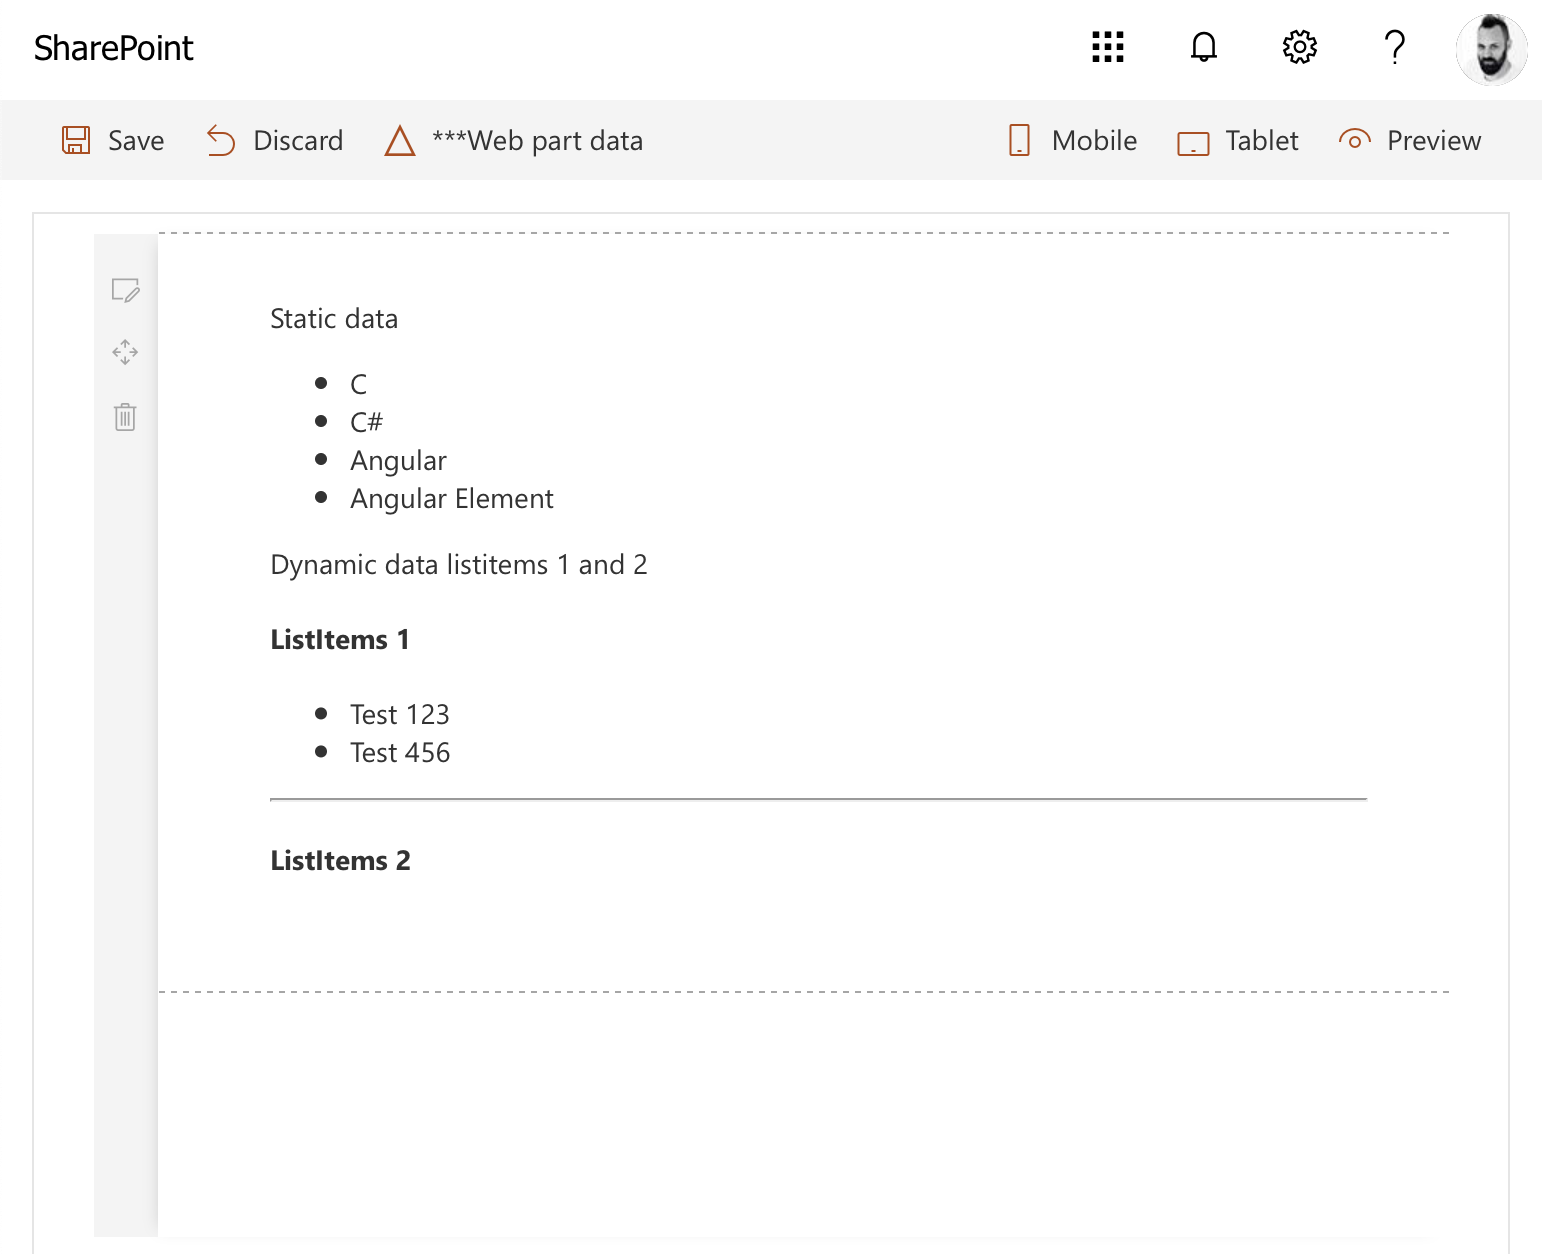Image resolution: width=1542 pixels, height=1254 pixels.
Task: Click the Discard undo arrow icon
Action: pyautogui.click(x=221, y=140)
